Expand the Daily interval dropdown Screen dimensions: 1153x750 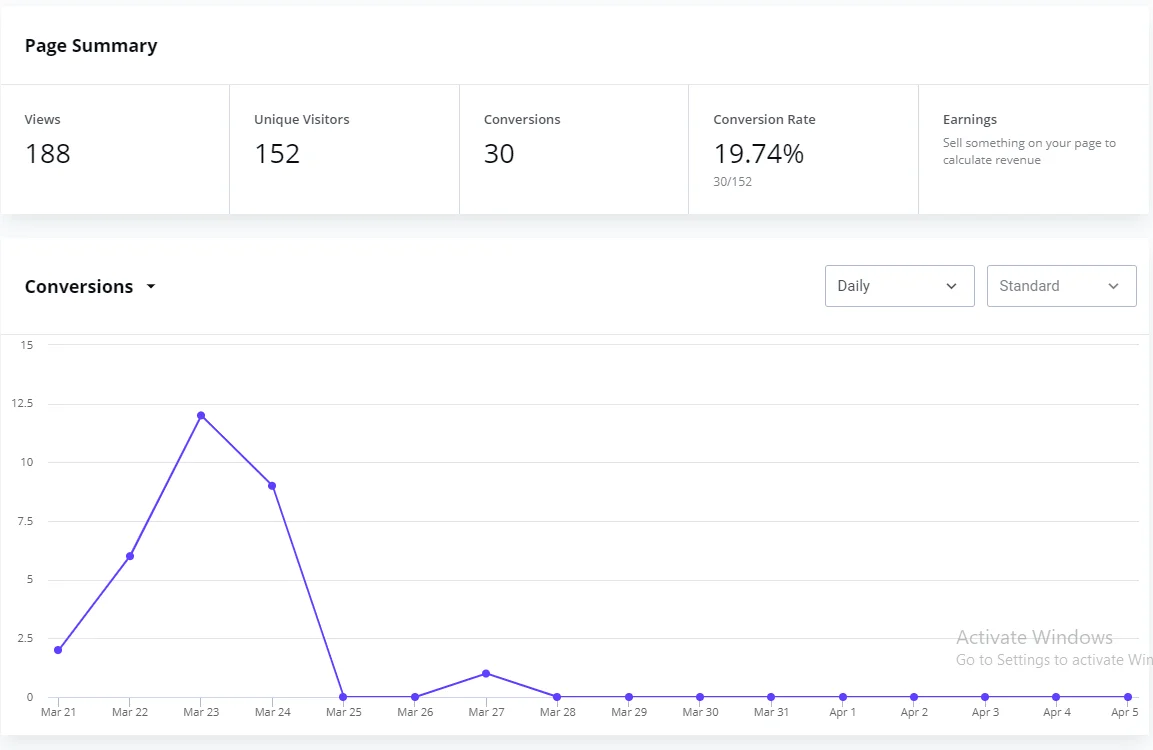(x=899, y=286)
